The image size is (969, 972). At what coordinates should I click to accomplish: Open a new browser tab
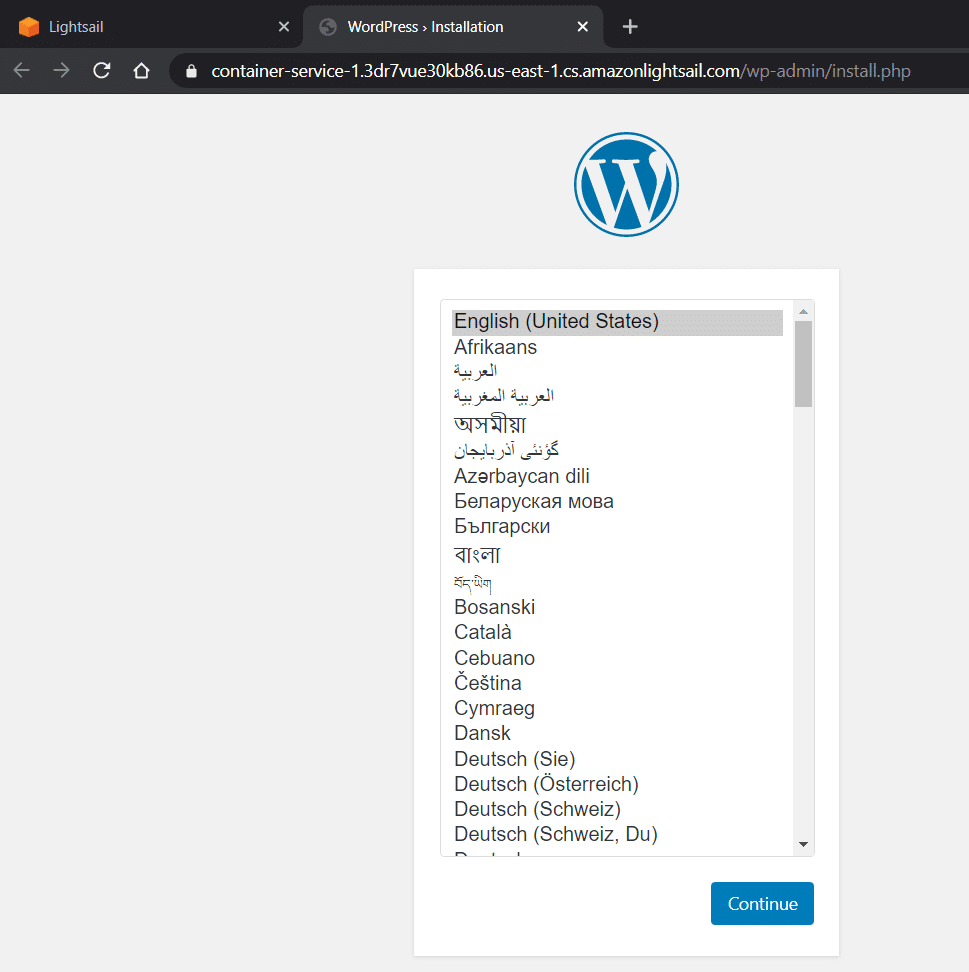point(630,27)
